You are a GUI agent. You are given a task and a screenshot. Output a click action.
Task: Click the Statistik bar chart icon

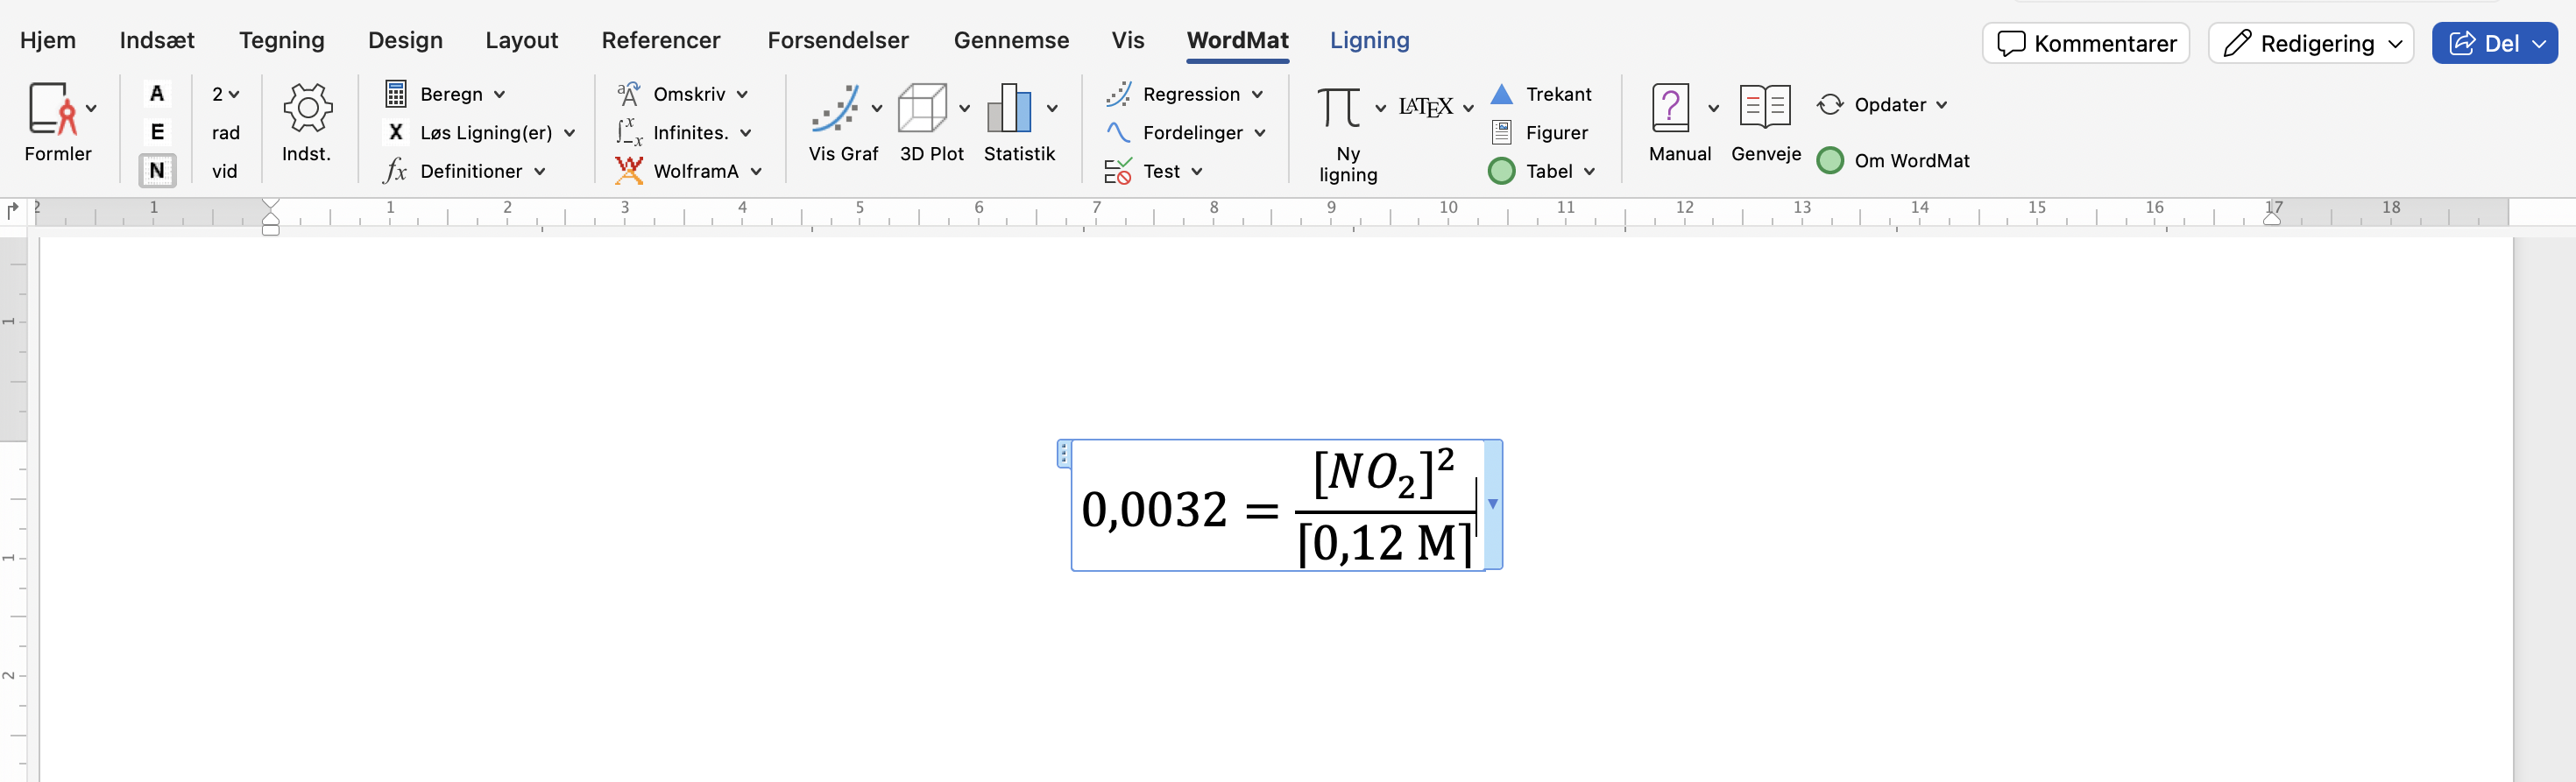coord(1009,108)
